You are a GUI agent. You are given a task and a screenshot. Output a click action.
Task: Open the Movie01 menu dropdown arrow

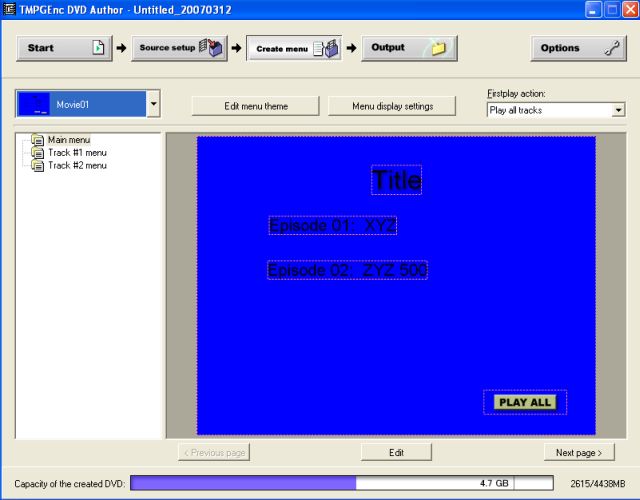click(x=153, y=104)
